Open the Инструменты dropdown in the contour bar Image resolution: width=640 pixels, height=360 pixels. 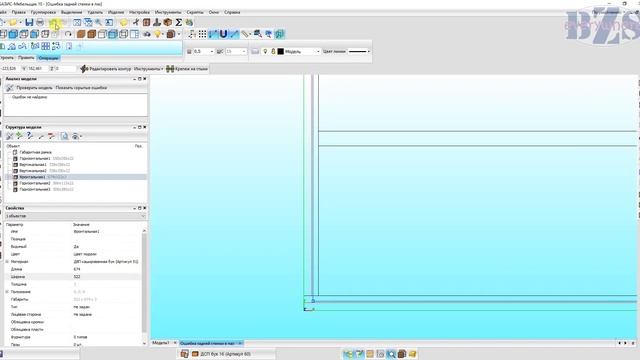(149, 69)
